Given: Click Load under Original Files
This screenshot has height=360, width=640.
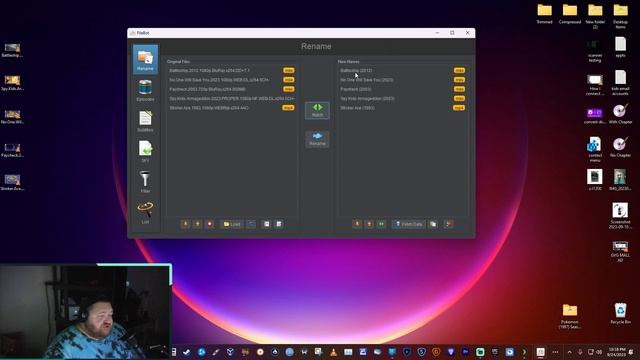Looking at the screenshot, I should pos(232,224).
